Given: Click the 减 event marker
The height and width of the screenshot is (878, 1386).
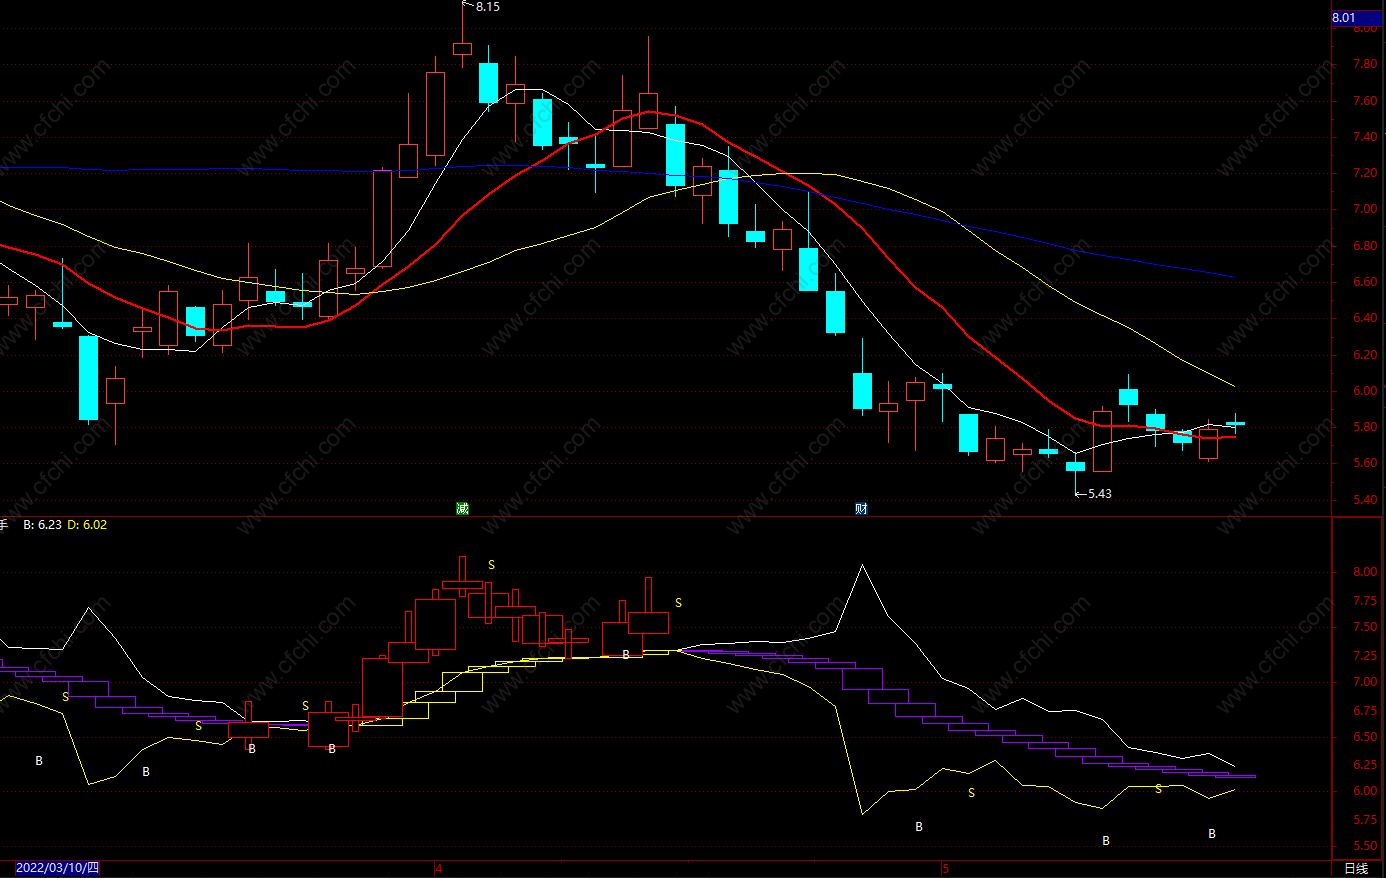Looking at the screenshot, I should click(x=462, y=508).
